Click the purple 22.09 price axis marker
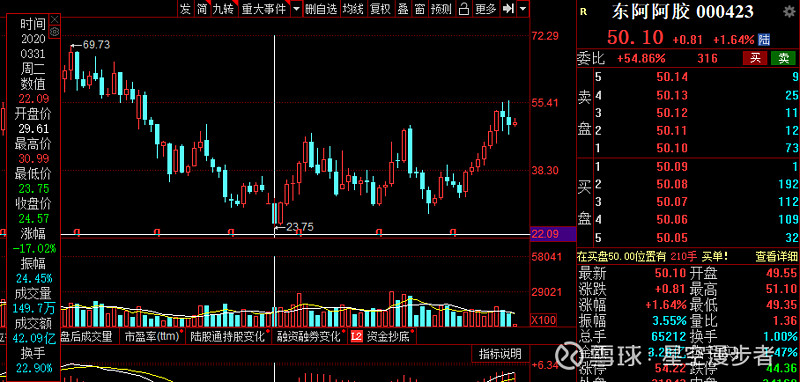Image resolution: width=800 pixels, height=382 pixels. pos(553,235)
